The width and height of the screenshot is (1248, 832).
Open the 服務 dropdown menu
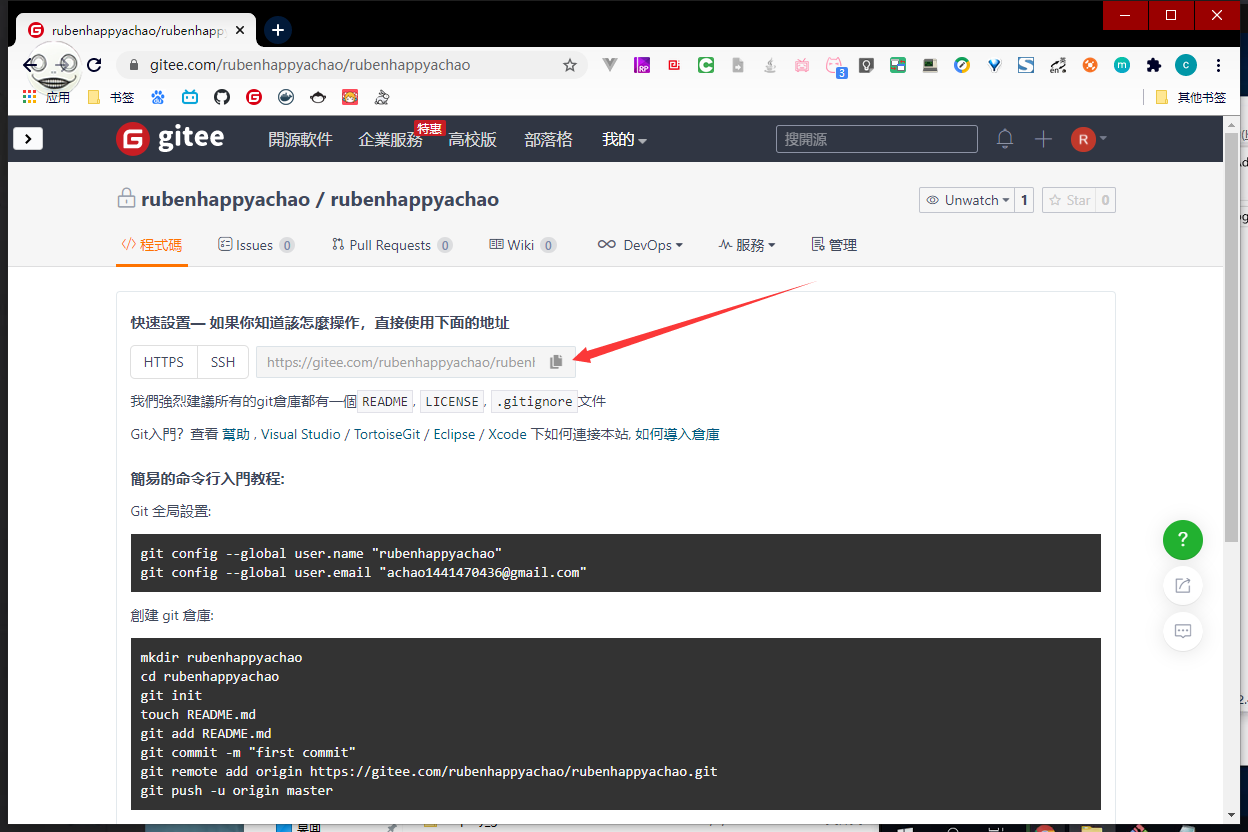(x=746, y=245)
